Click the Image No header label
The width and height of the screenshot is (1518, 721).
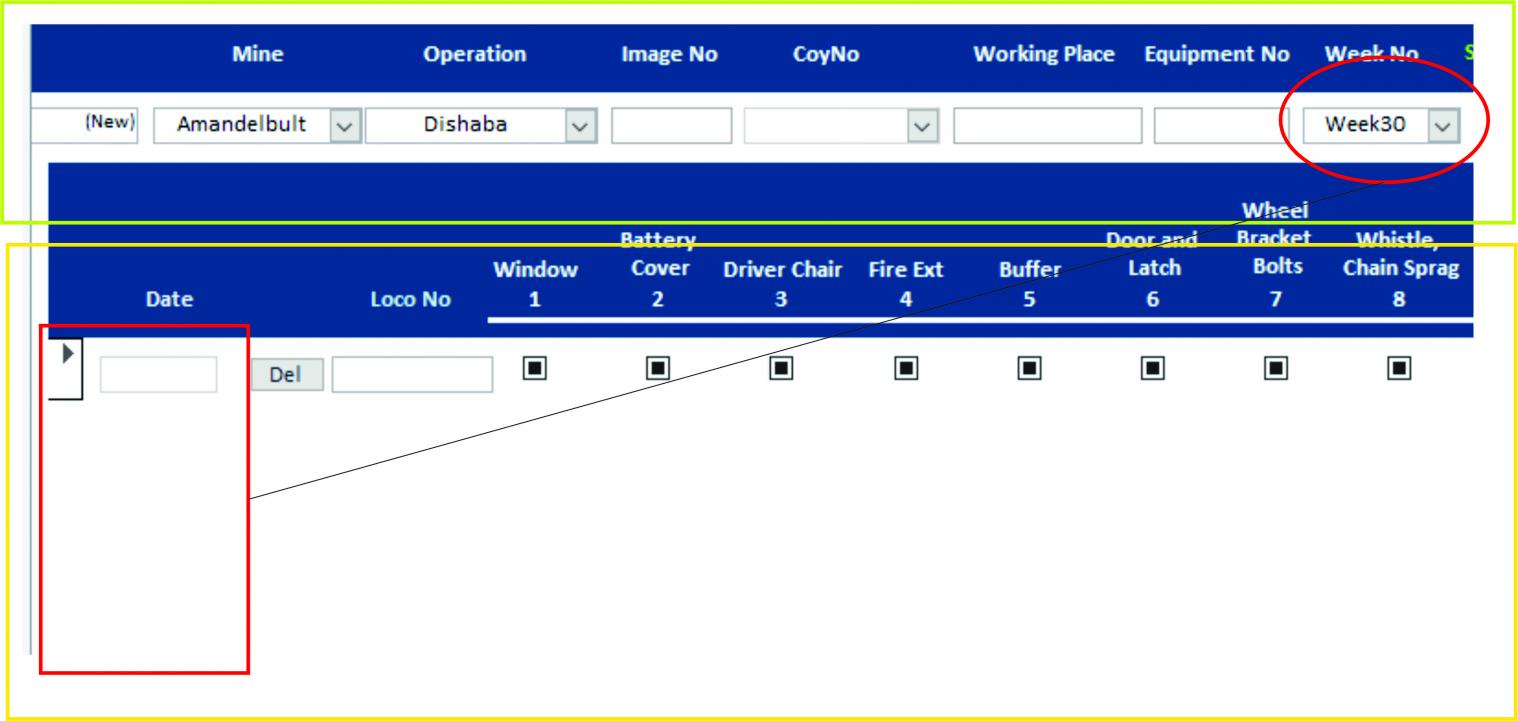click(670, 55)
